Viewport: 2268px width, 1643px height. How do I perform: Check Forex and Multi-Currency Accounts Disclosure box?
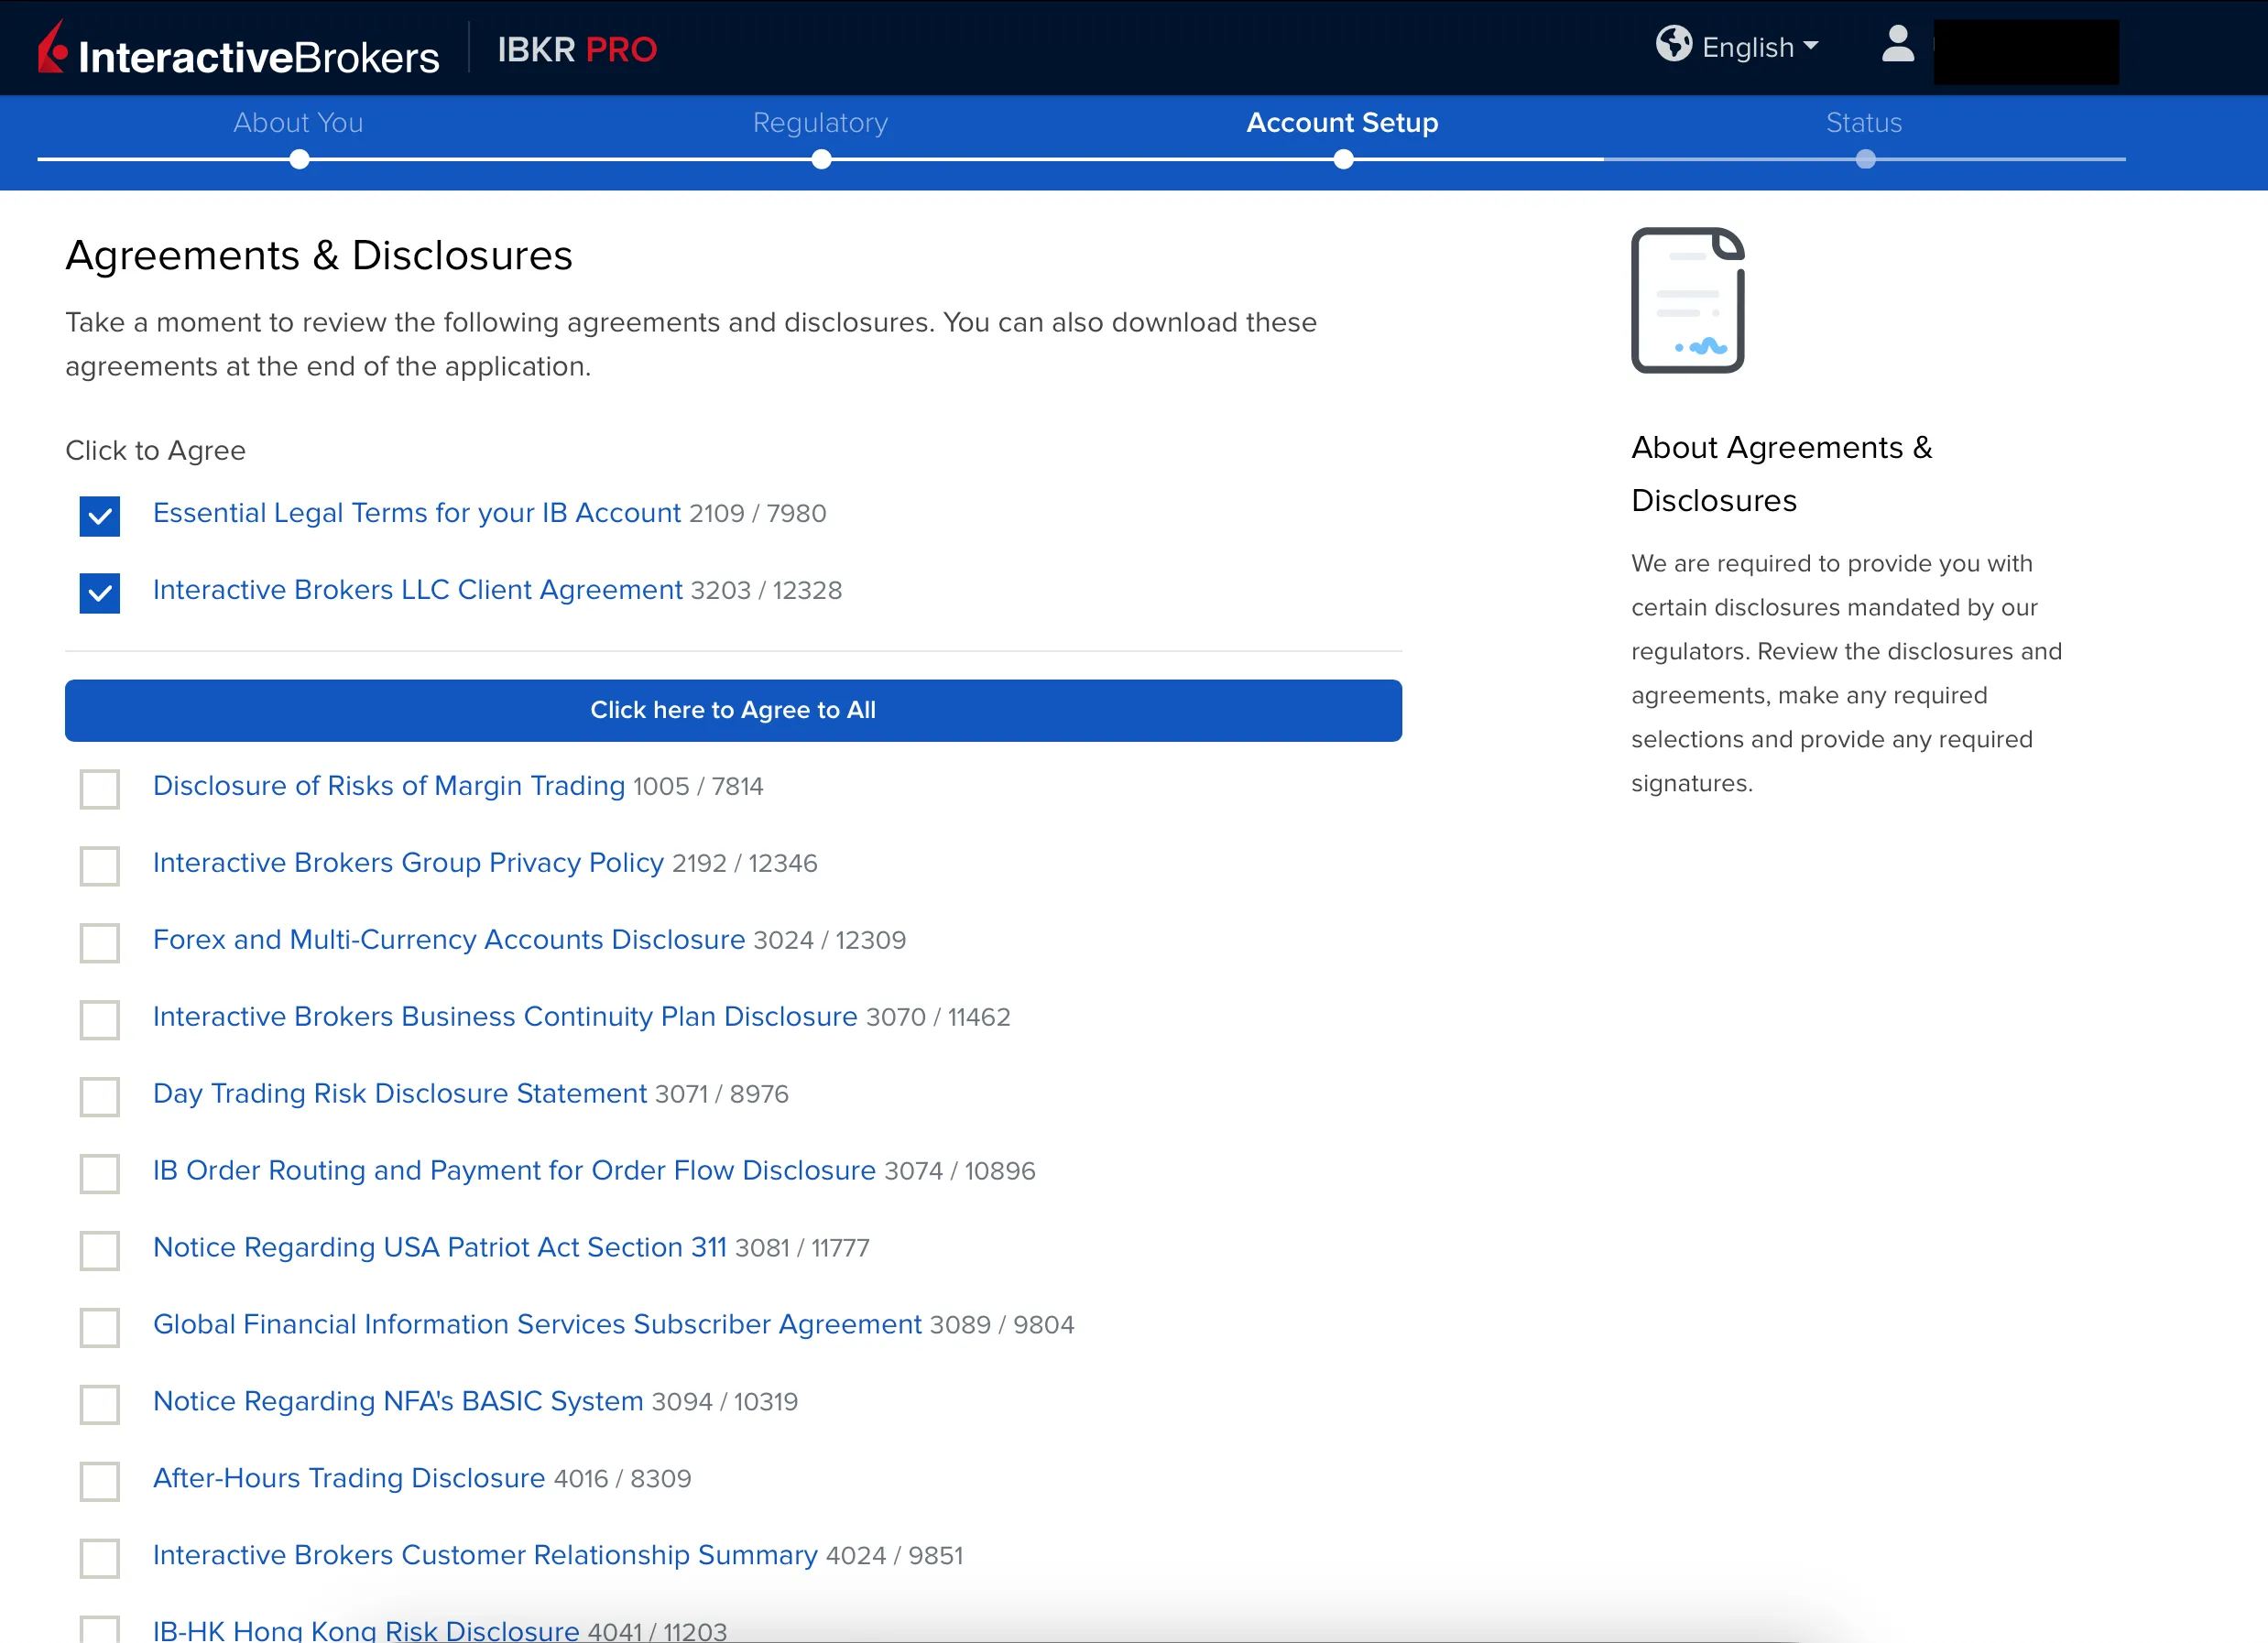click(100, 943)
